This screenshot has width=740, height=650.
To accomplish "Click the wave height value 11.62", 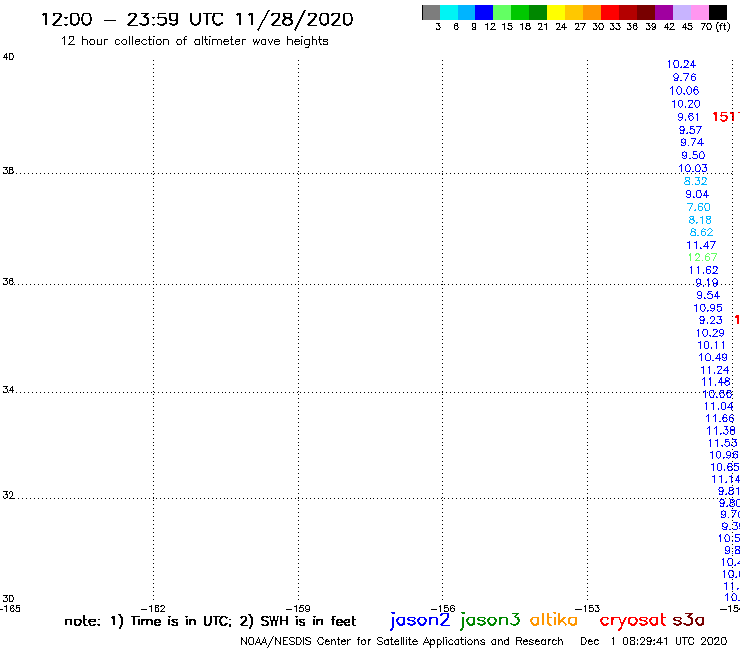I will (703, 270).
